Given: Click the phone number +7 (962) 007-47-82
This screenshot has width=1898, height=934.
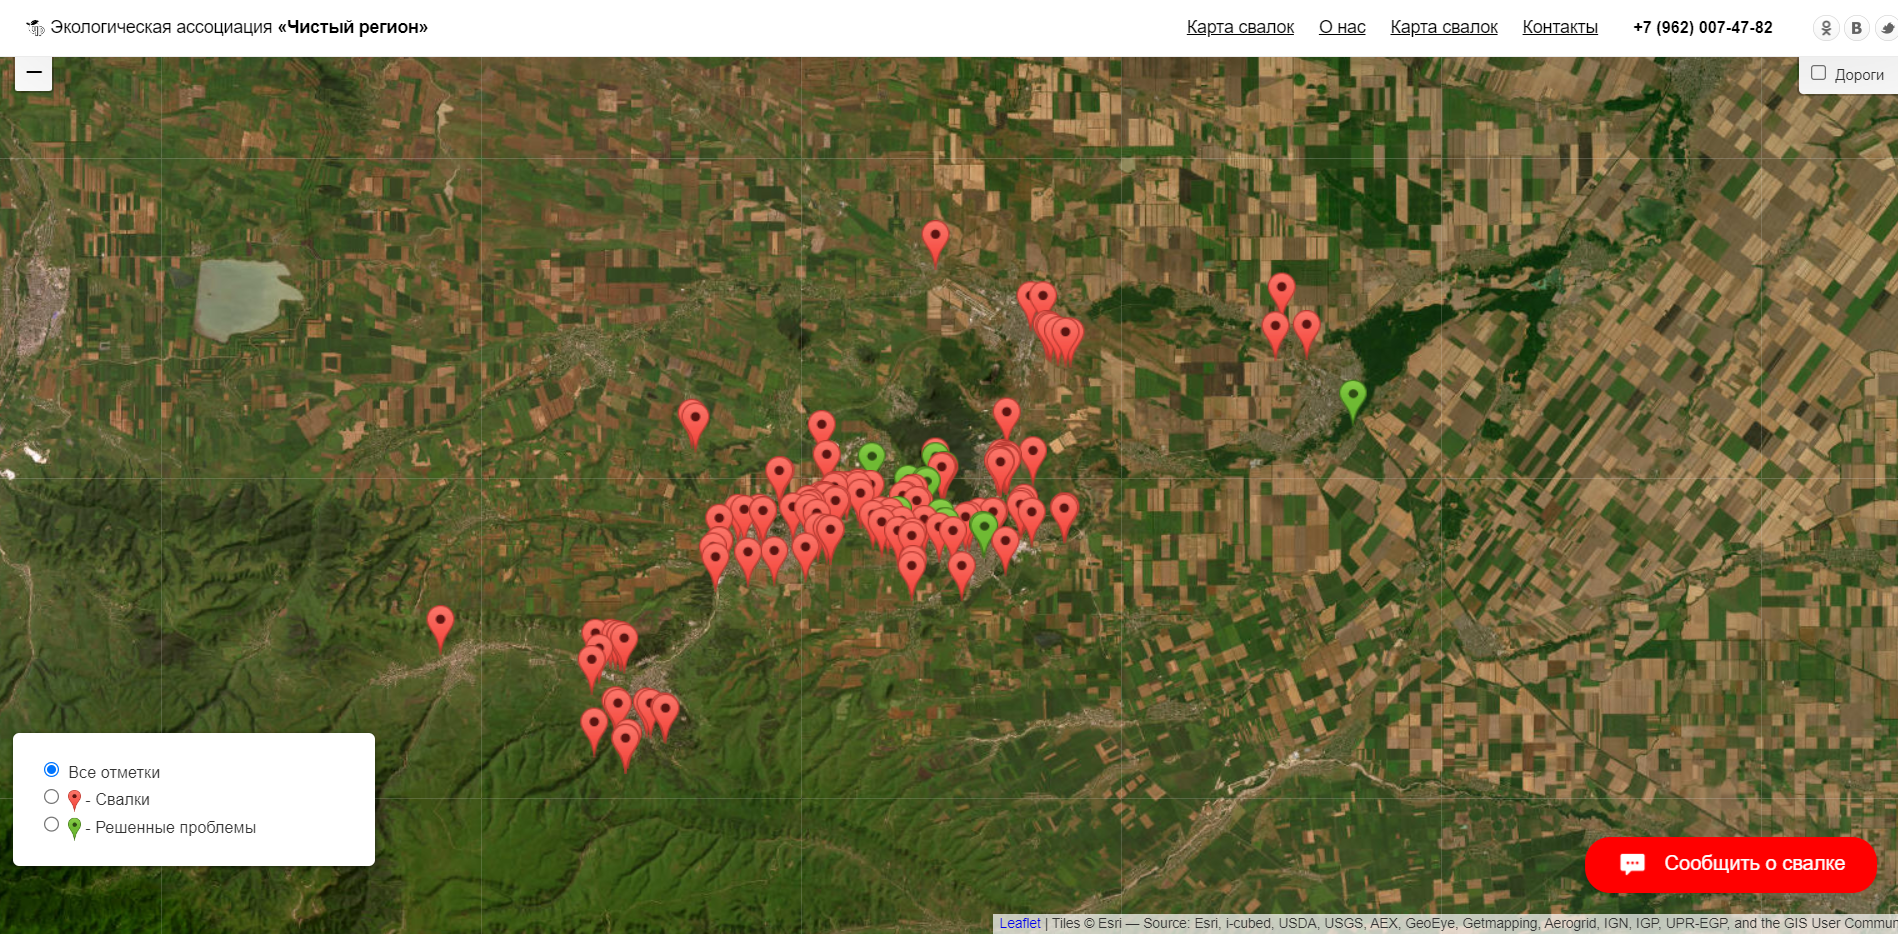Looking at the screenshot, I should click(1702, 27).
